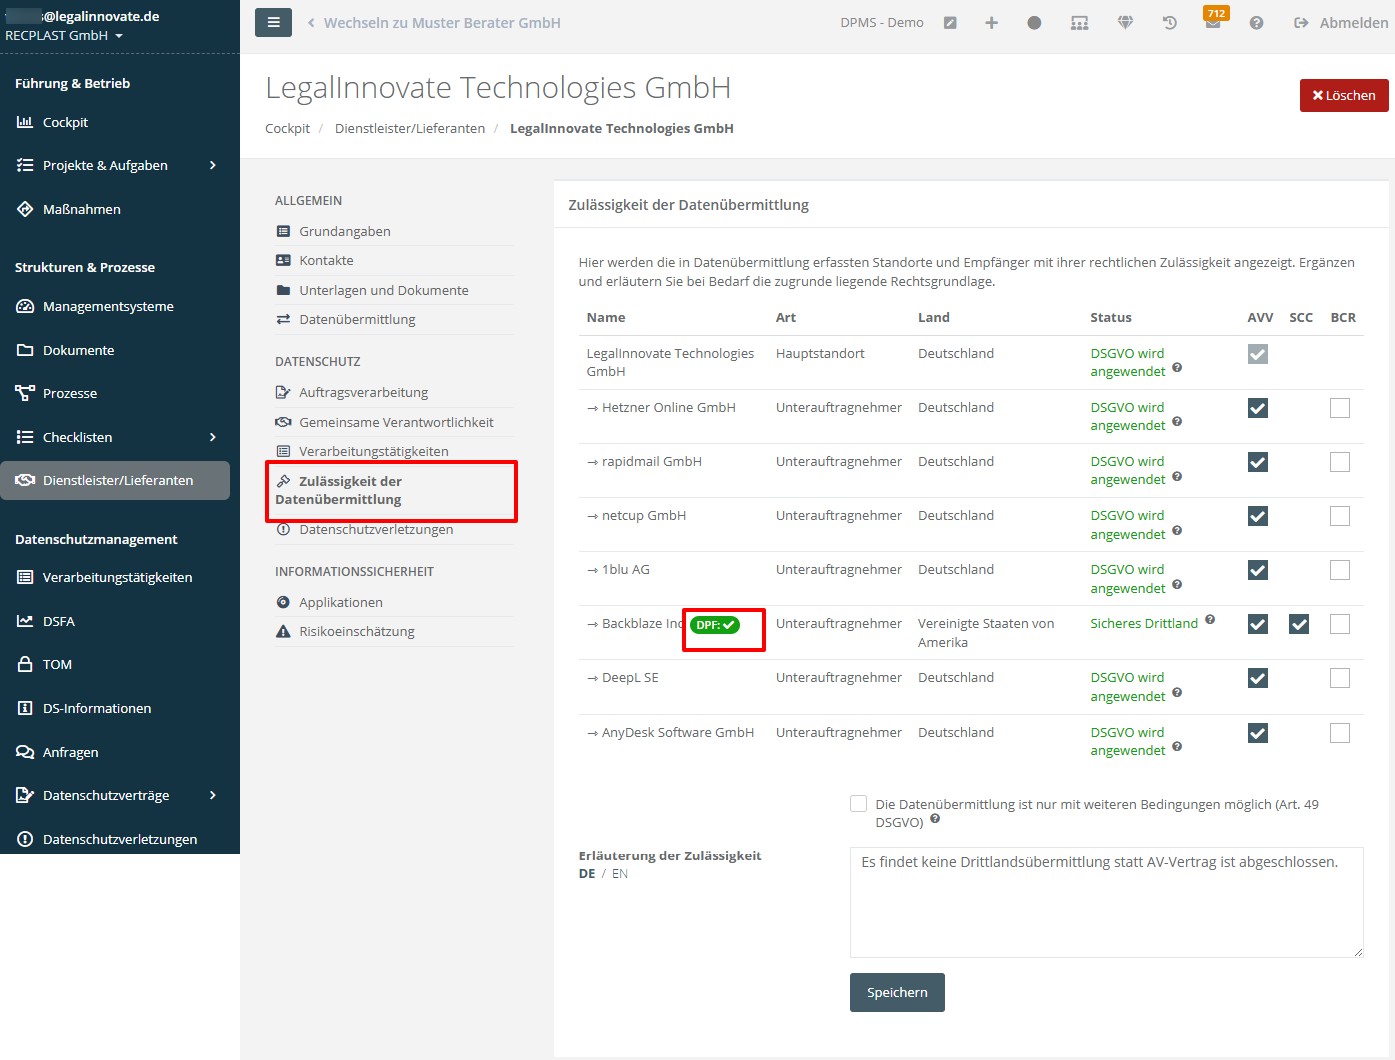The image size is (1395, 1060).
Task: Click the plus icon in top toolbar
Action: click(991, 23)
